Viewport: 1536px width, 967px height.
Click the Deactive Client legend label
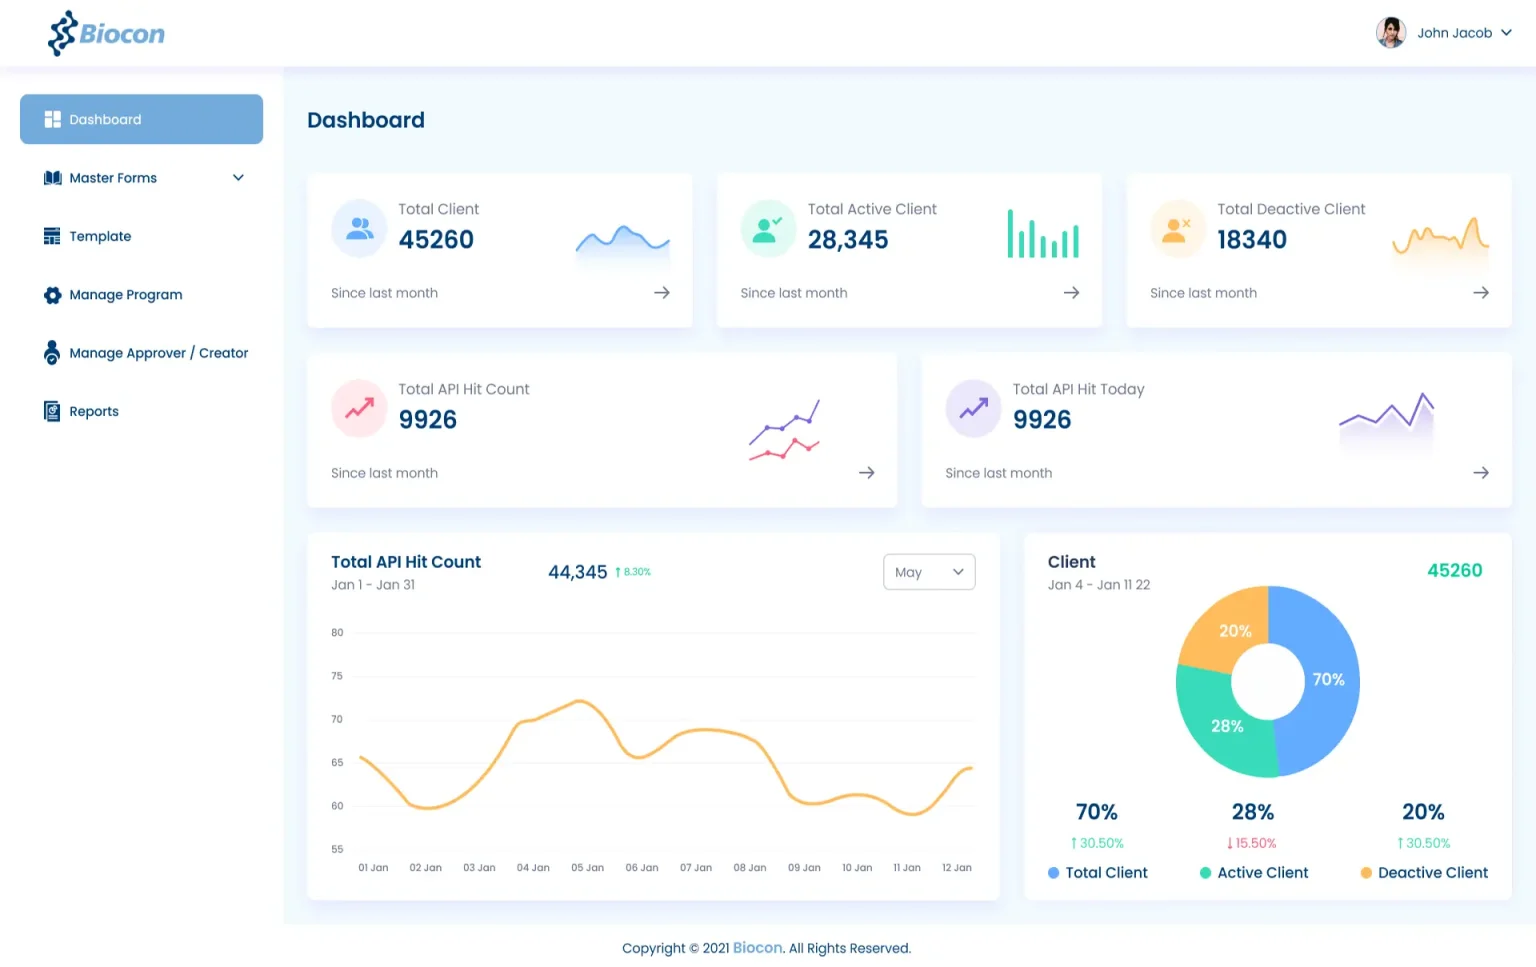coord(1433,873)
